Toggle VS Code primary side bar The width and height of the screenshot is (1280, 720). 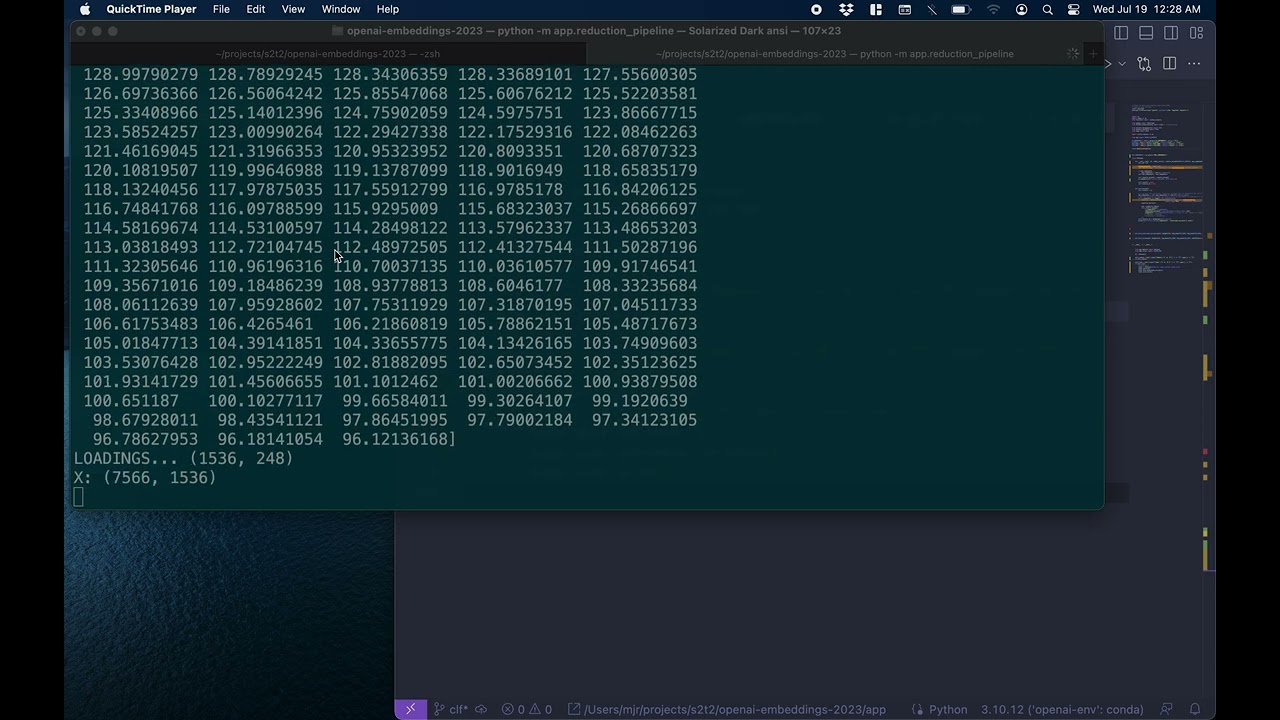(x=1121, y=33)
